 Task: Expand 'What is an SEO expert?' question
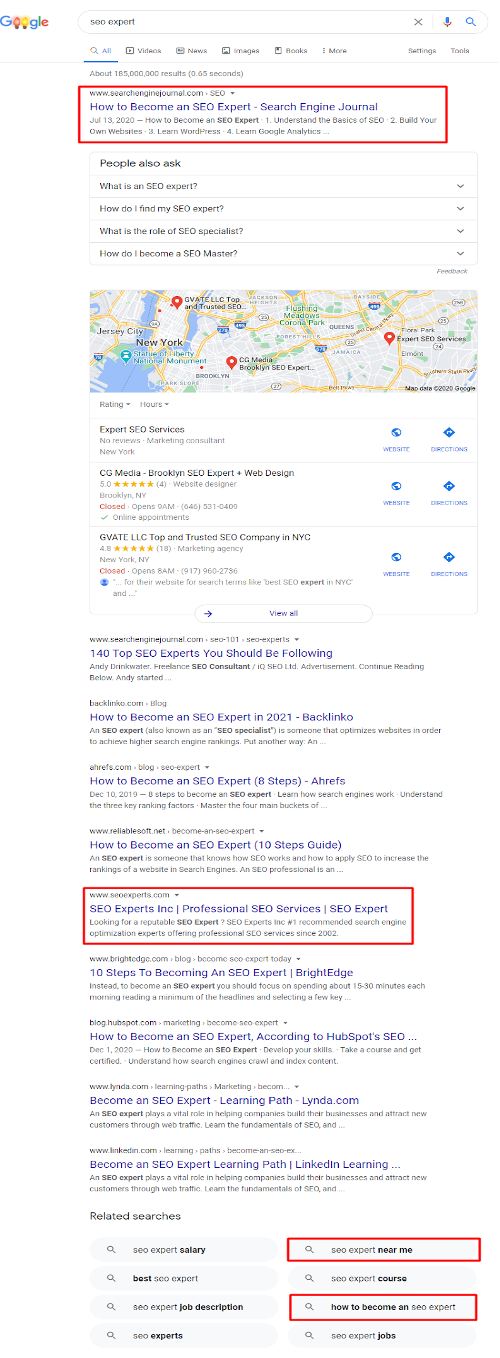[x=284, y=186]
